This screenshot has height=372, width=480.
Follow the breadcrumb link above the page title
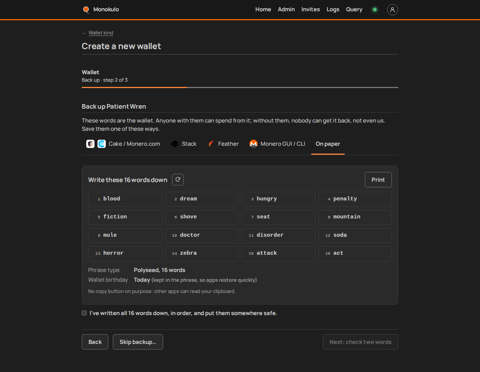pyautogui.click(x=101, y=33)
